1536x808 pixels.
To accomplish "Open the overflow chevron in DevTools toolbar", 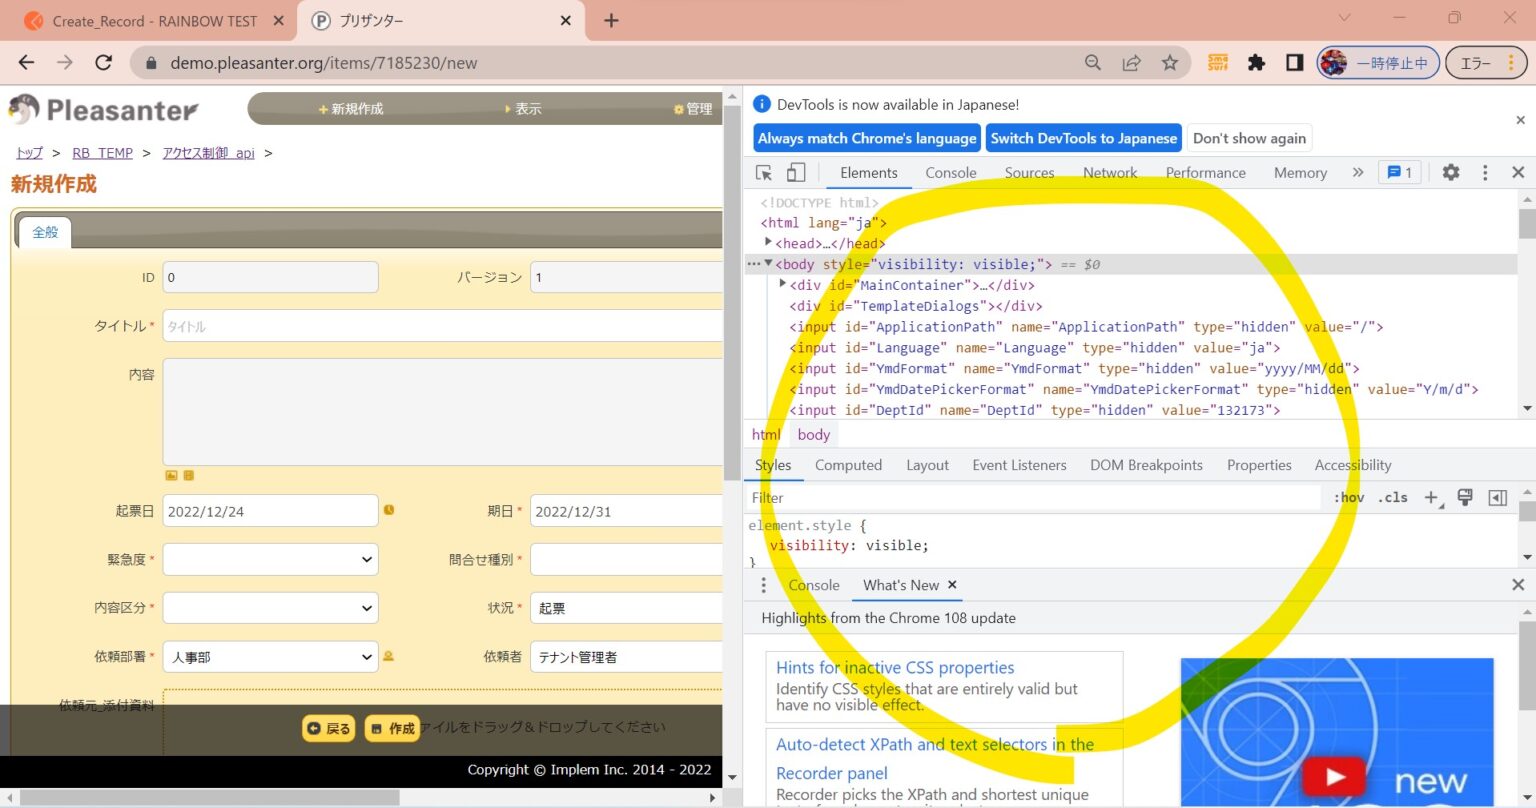I will coord(1358,172).
